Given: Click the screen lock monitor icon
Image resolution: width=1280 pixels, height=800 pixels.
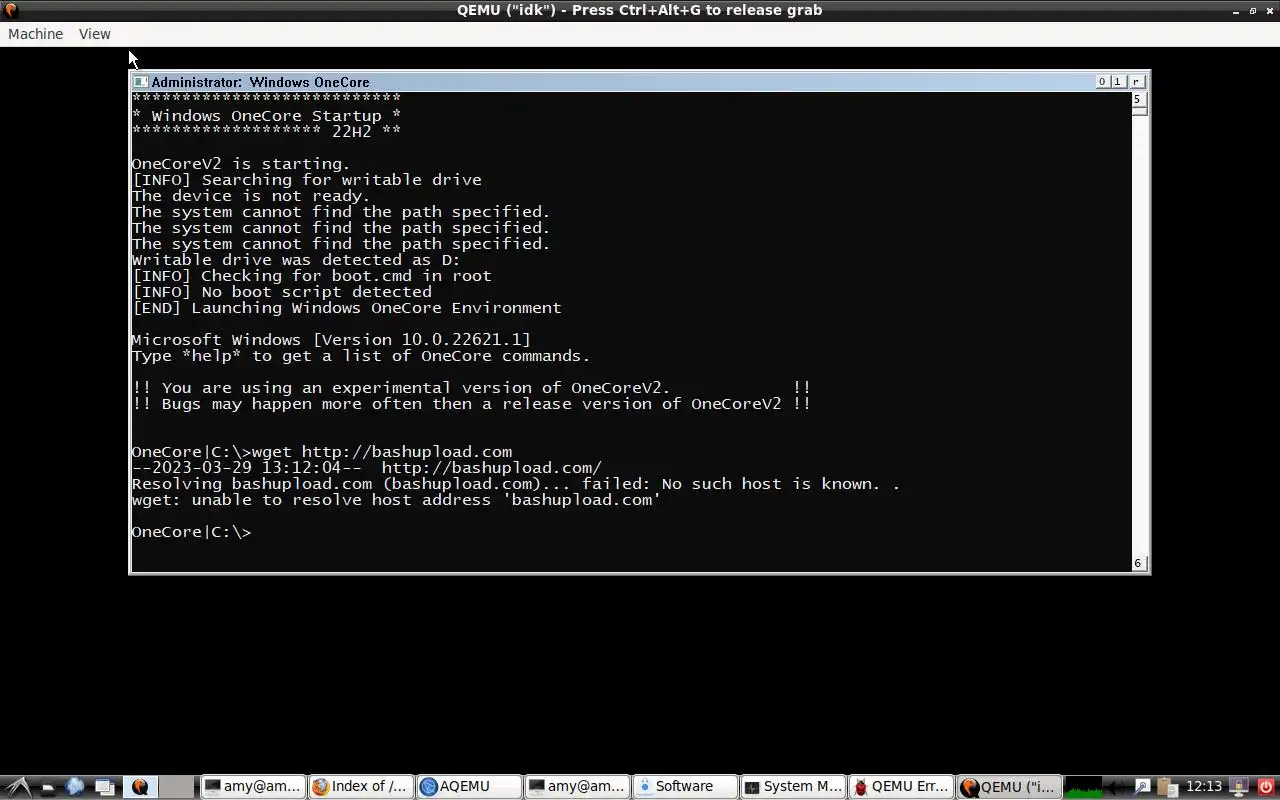Looking at the screenshot, I should (1238, 787).
